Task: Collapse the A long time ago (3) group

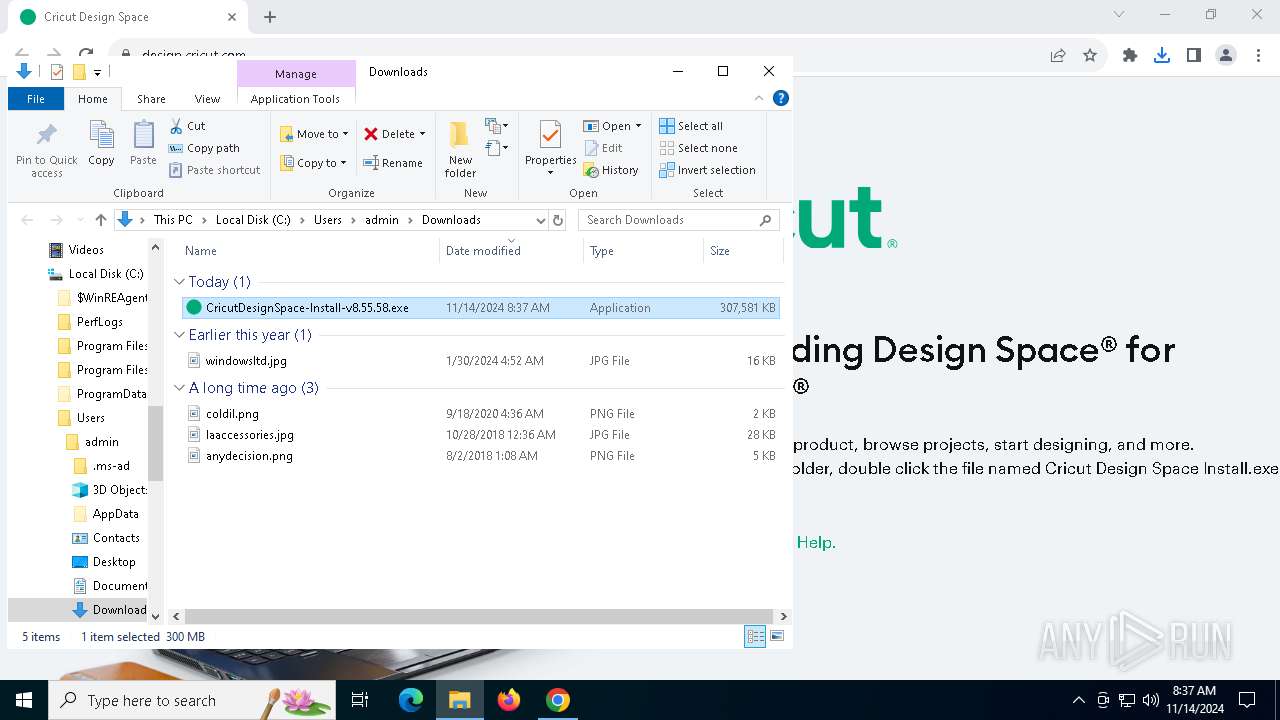Action: pos(179,388)
